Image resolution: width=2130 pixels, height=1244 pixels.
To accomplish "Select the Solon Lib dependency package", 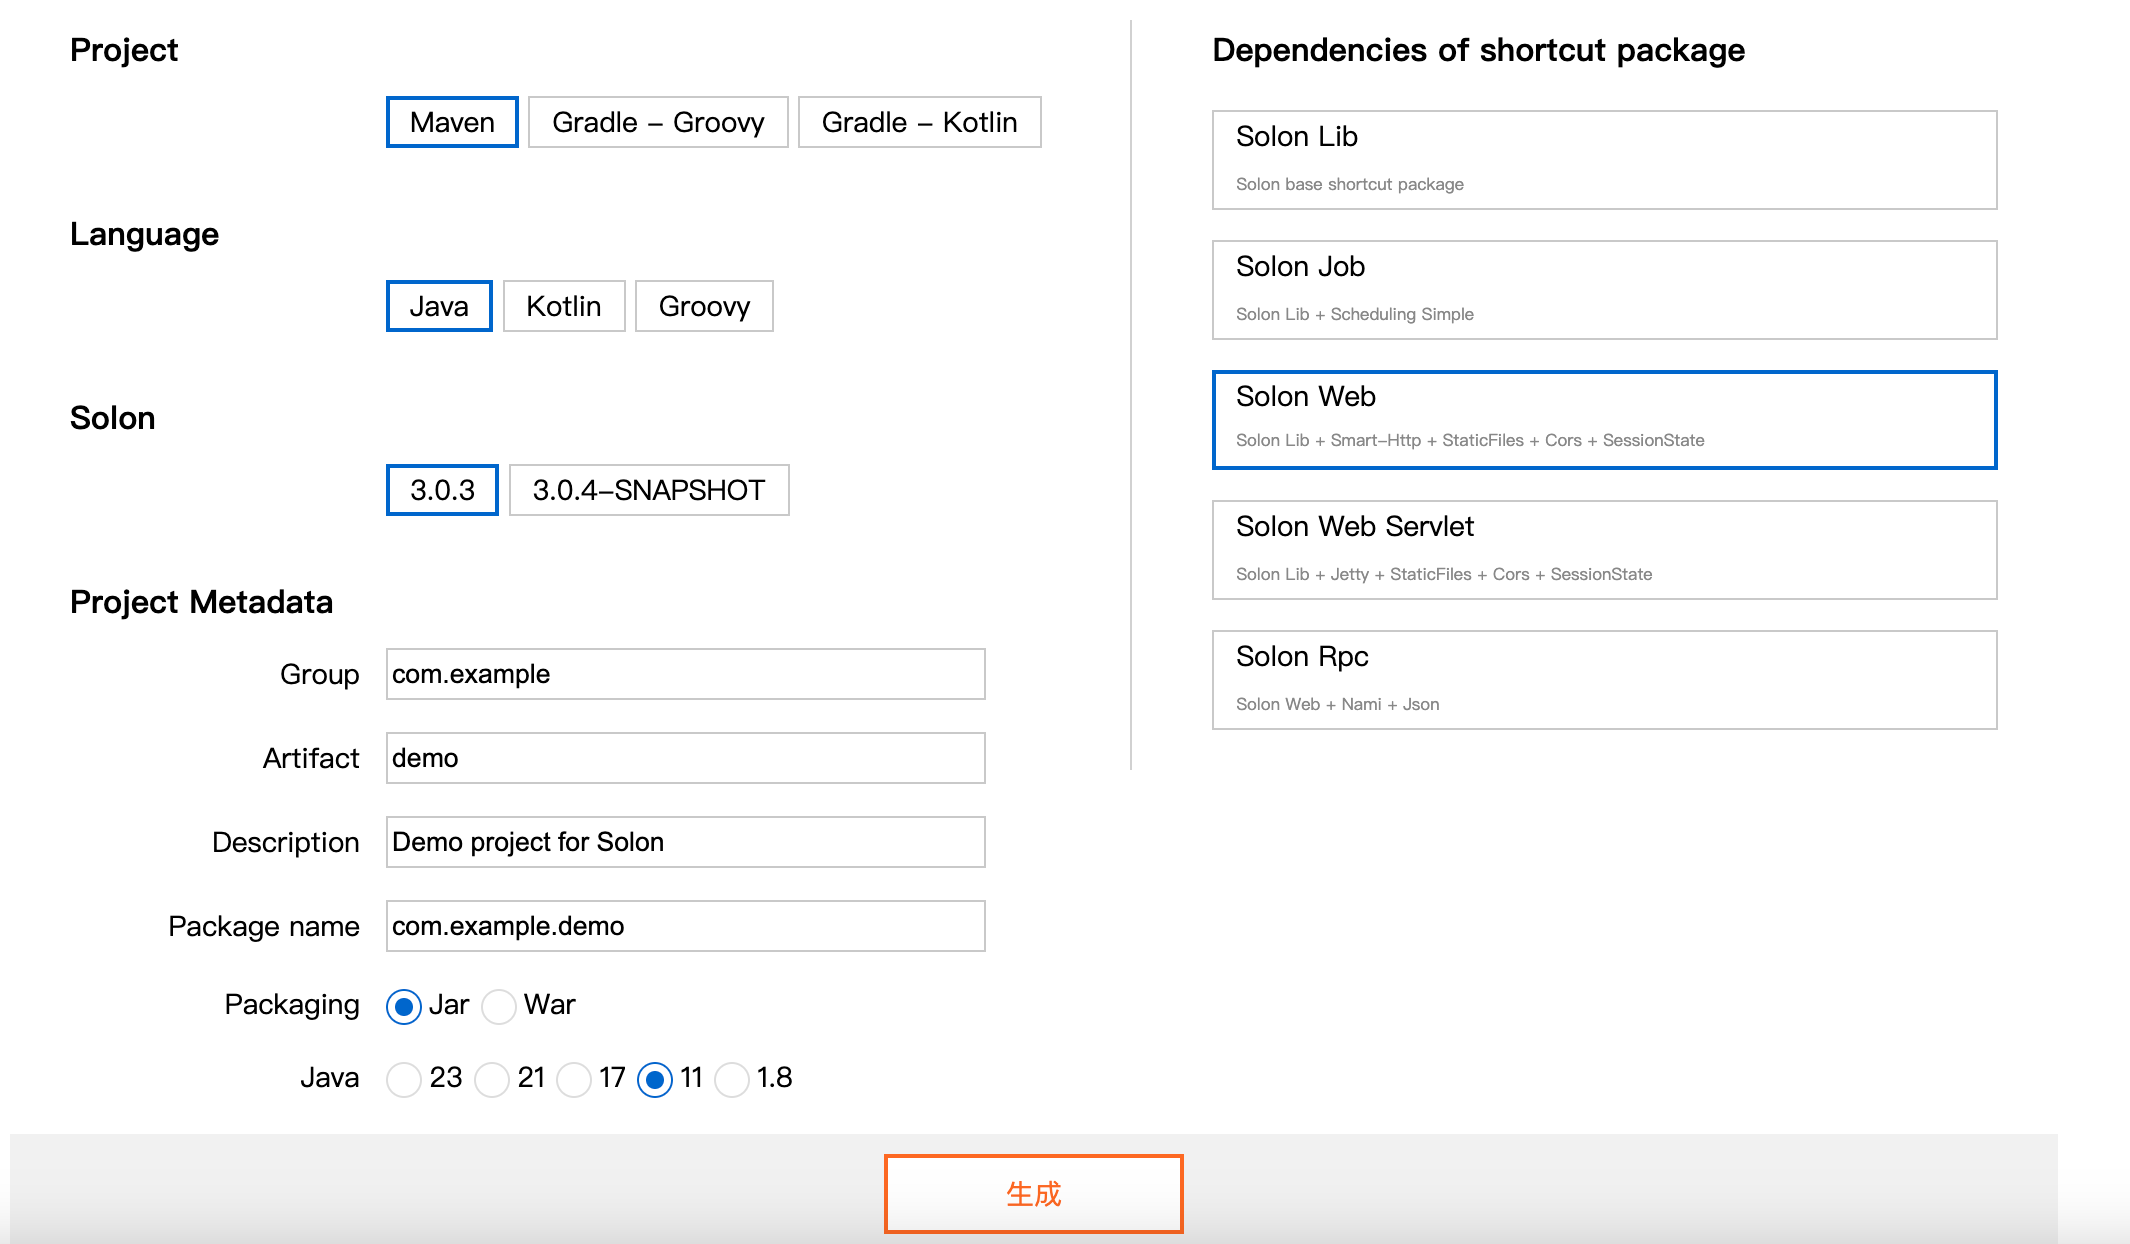I will [x=1604, y=160].
